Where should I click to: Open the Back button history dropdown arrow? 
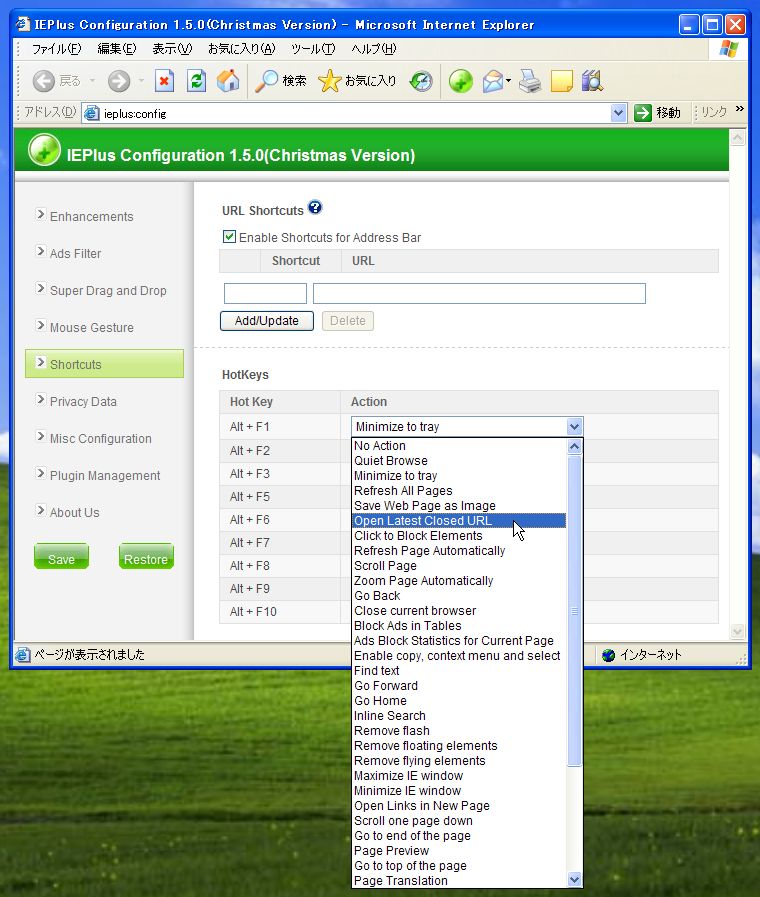point(92,81)
